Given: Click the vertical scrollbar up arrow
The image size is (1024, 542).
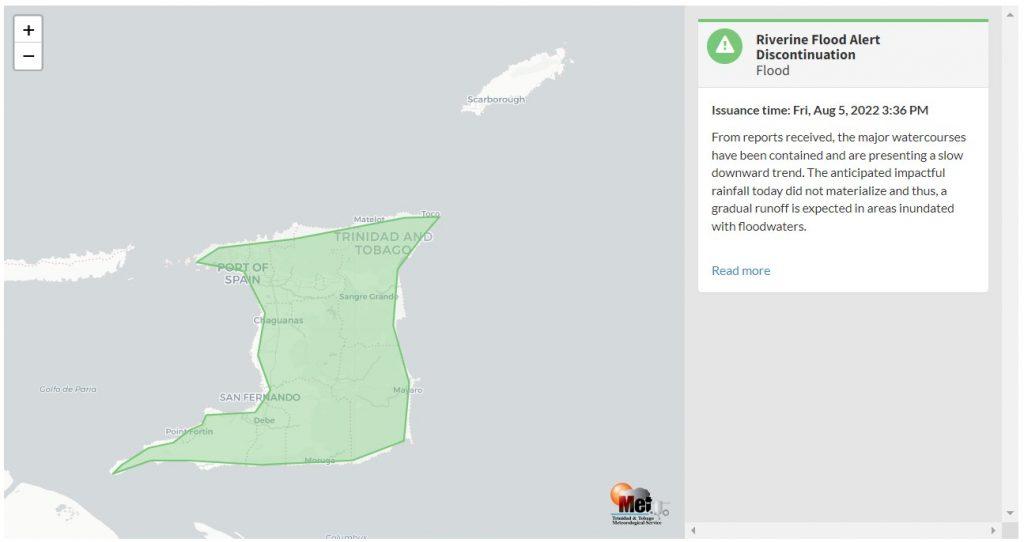Looking at the screenshot, I should (1010, 13).
